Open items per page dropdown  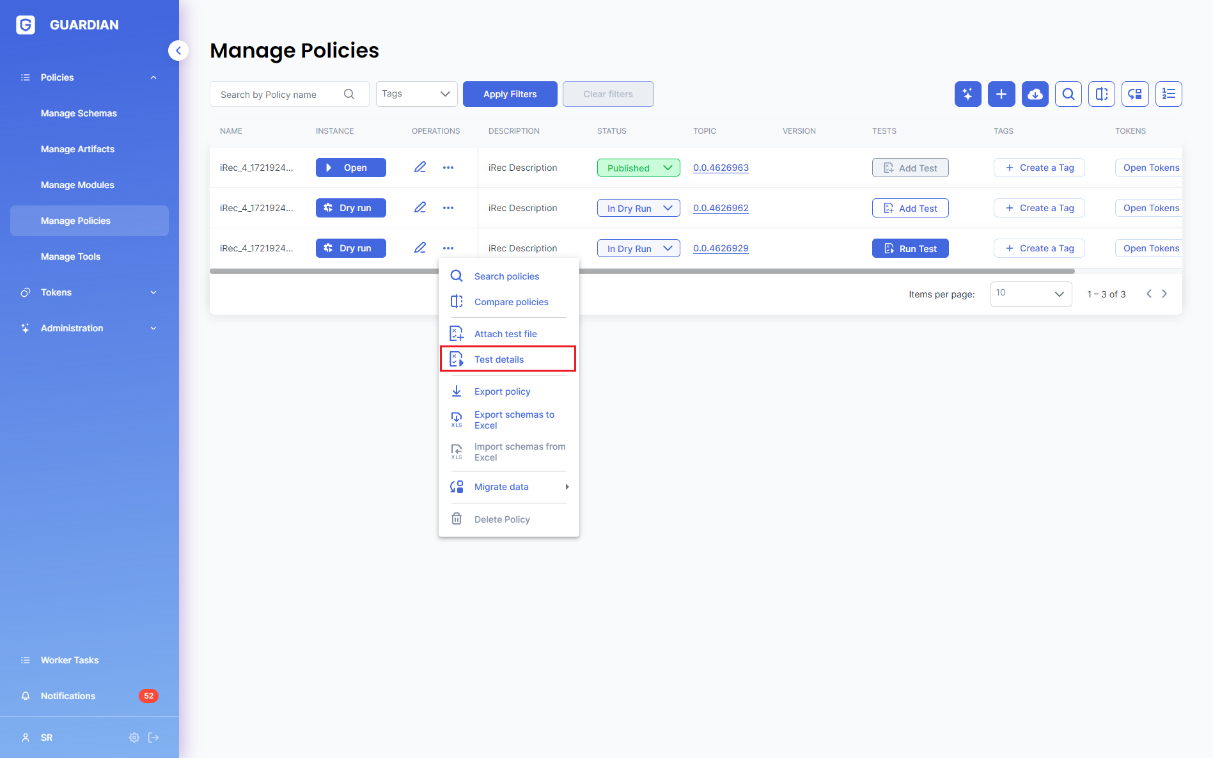pyautogui.click(x=1030, y=294)
